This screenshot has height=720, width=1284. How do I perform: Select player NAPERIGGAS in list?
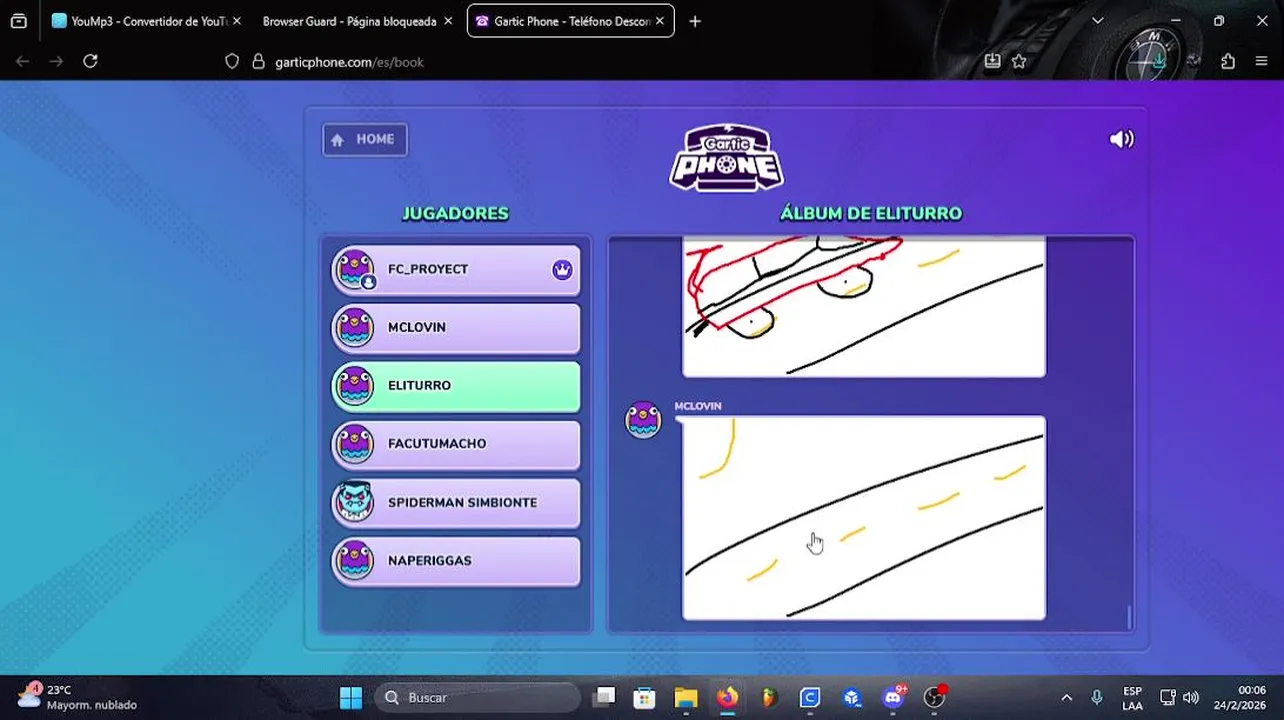click(456, 561)
